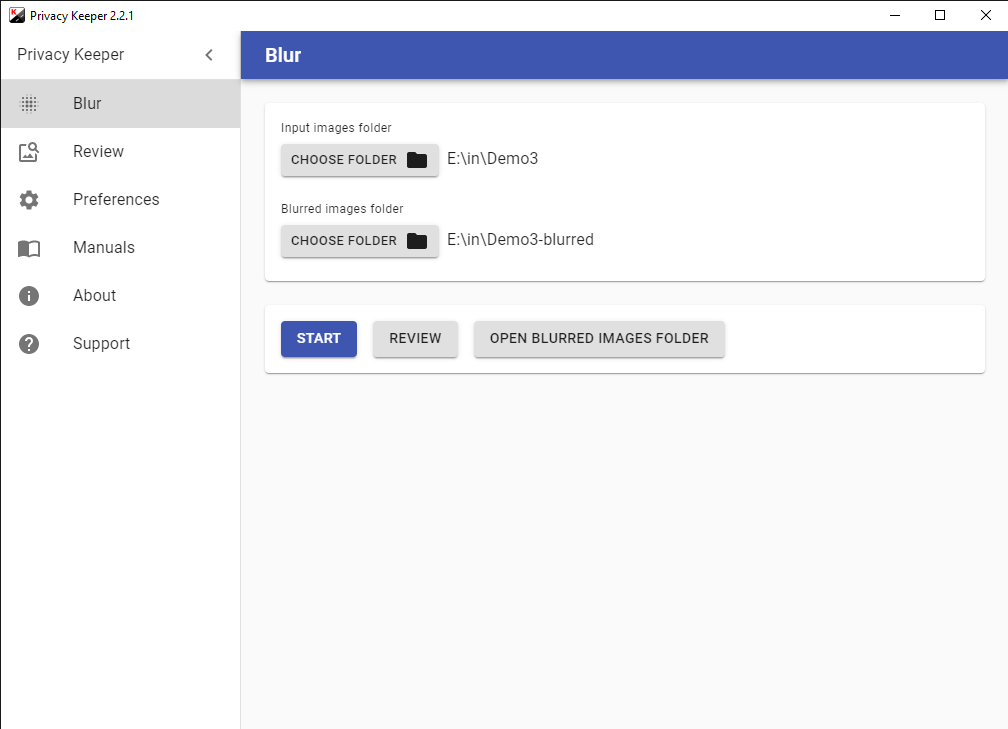Viewport: 1008px width, 729px height.
Task: Minimize the Privacy Keeper window
Action: [895, 15]
